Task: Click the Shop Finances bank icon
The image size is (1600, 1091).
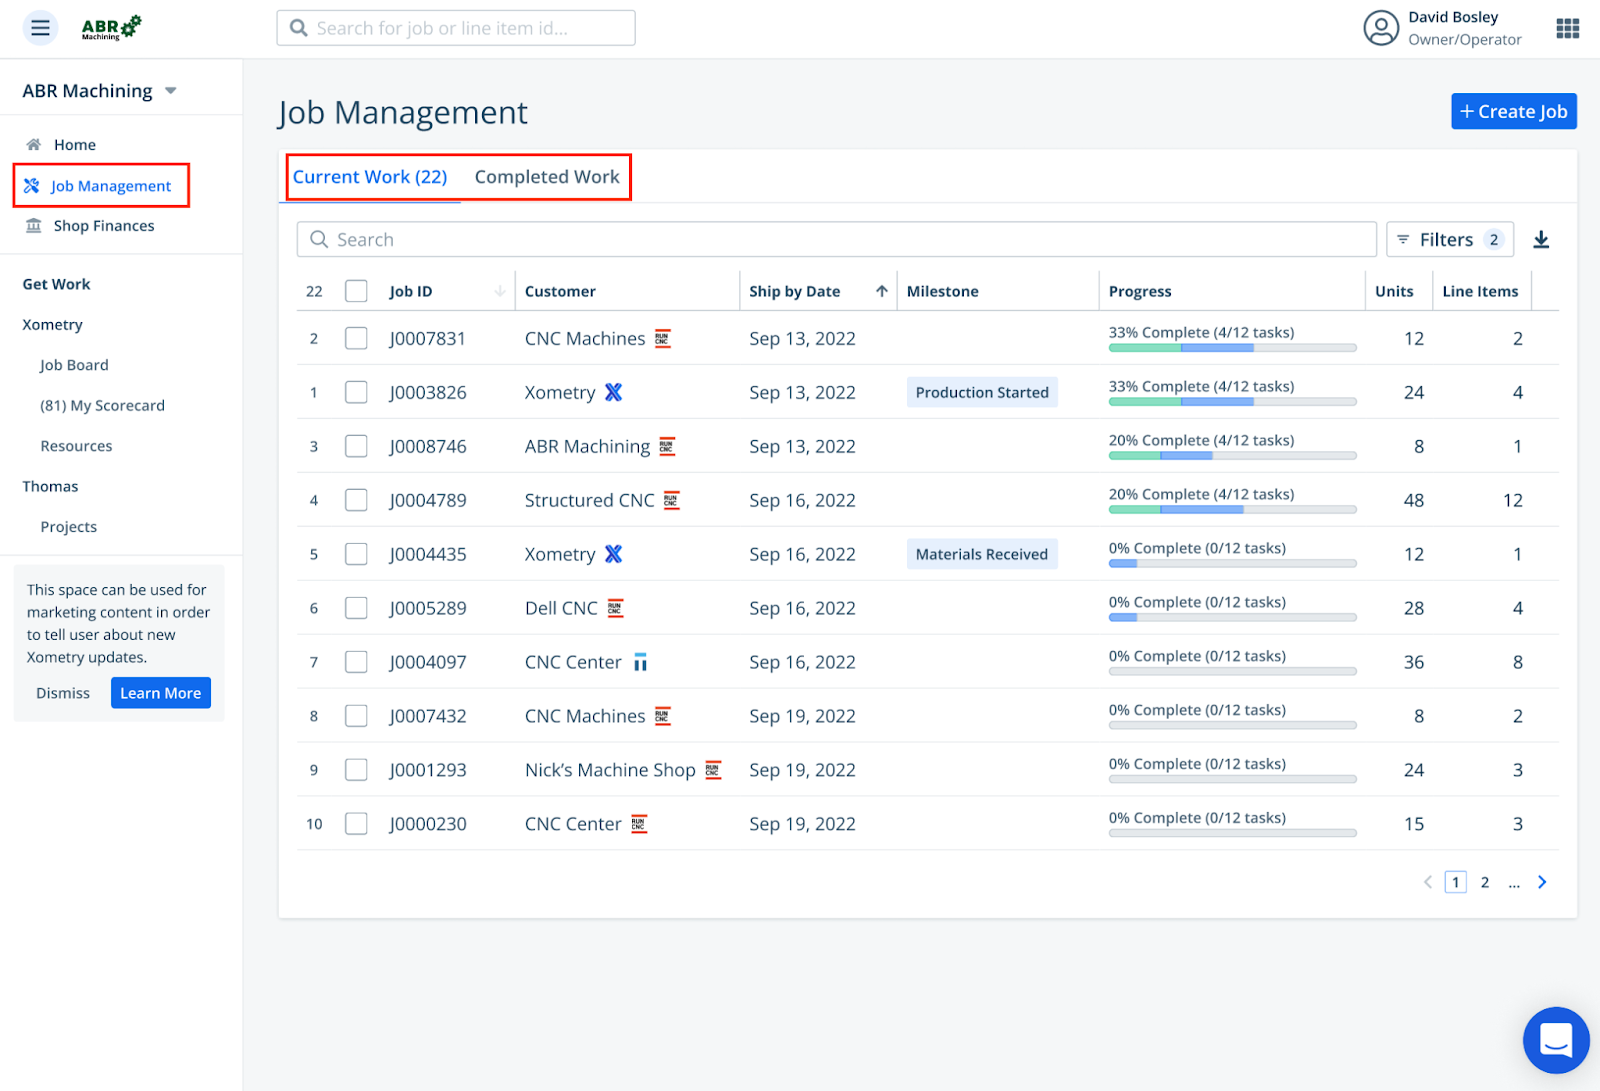Action: (x=34, y=225)
